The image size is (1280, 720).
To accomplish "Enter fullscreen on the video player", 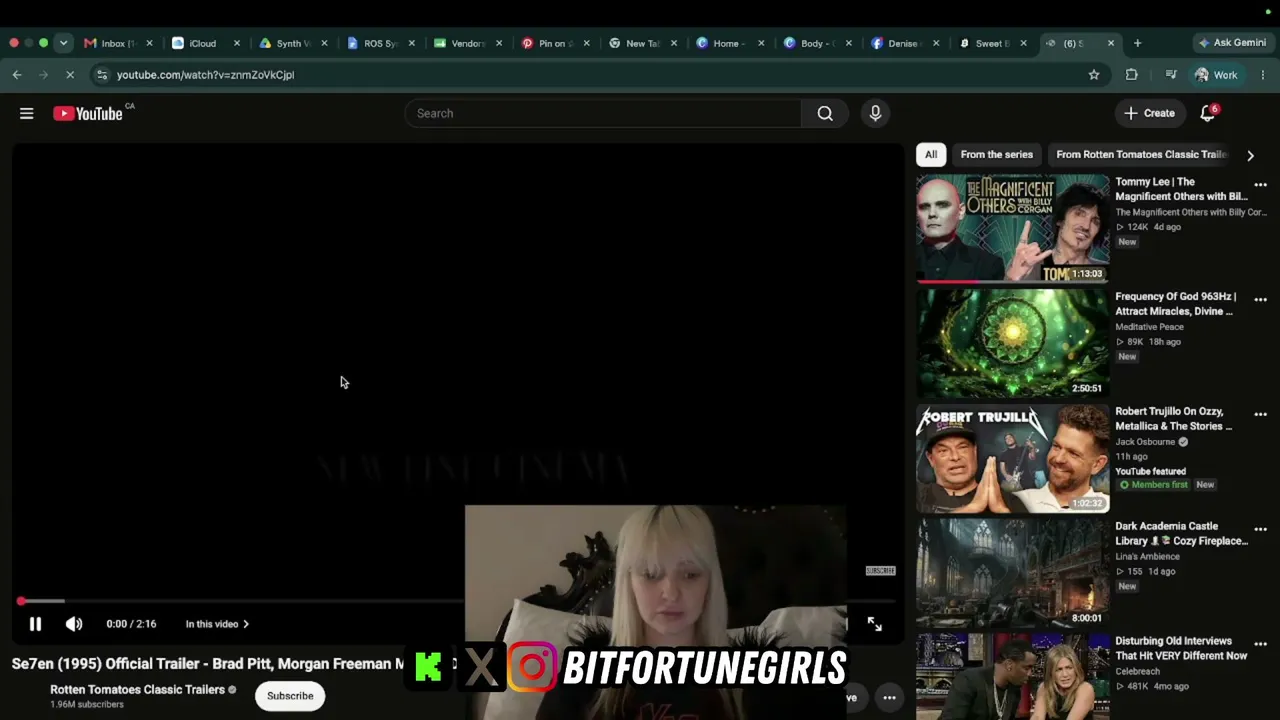I will point(875,624).
